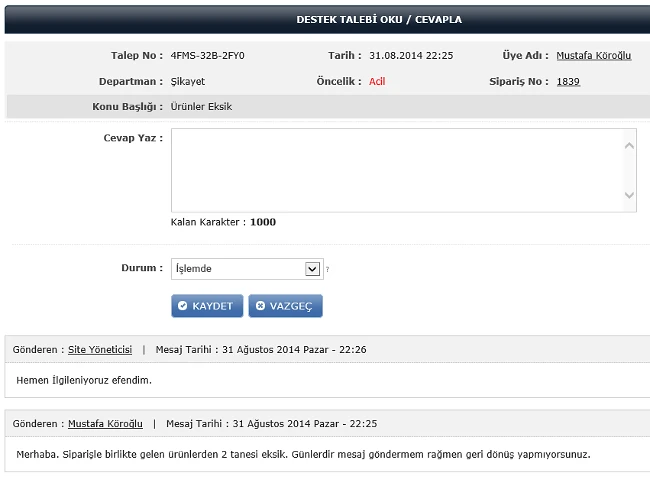The height and width of the screenshot is (486, 650).
Task: Click the red Acil priority value
Action: point(377,81)
